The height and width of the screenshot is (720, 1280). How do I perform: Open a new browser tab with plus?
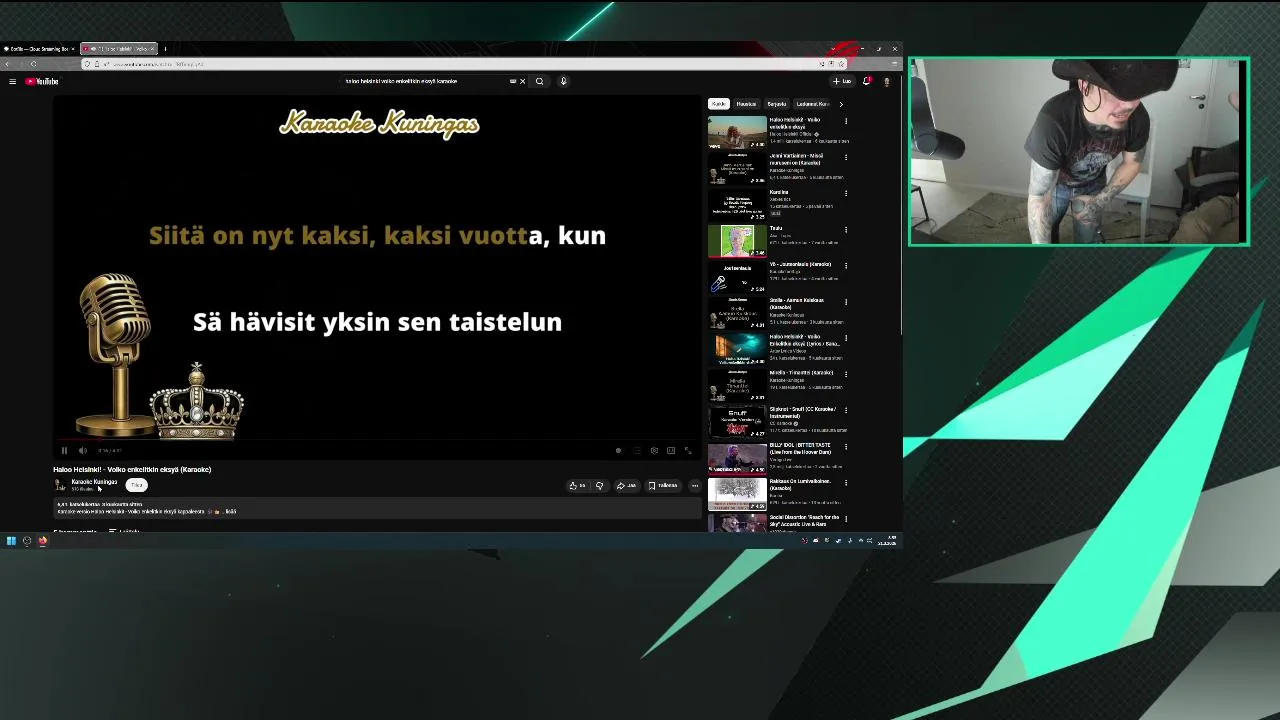click(x=165, y=48)
